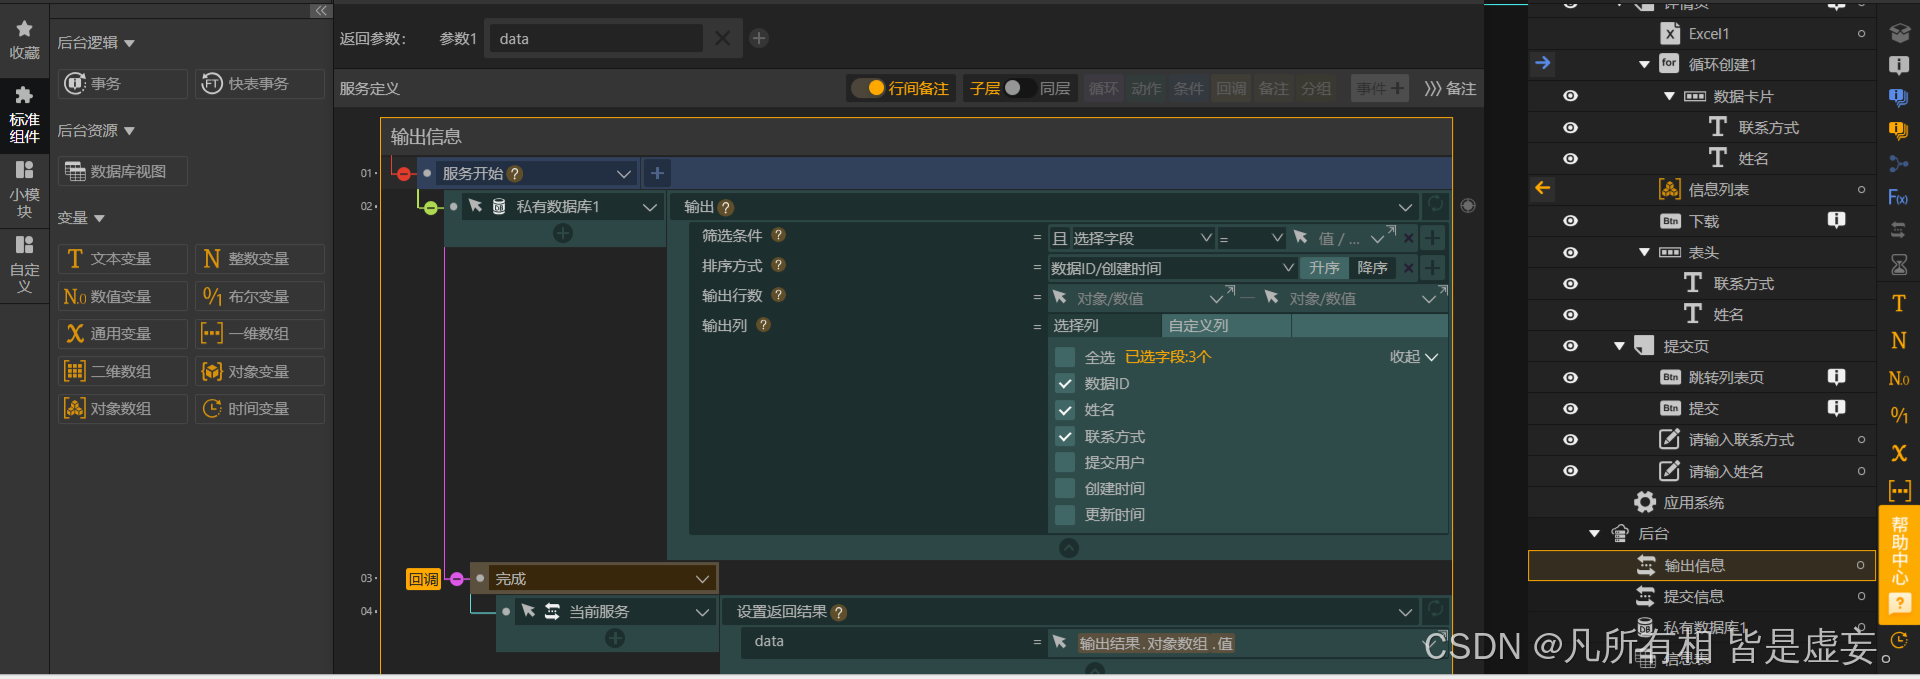This screenshot has width=1920, height=679.
Task: Open the 私有数据库1 dropdown
Action: click(x=650, y=207)
